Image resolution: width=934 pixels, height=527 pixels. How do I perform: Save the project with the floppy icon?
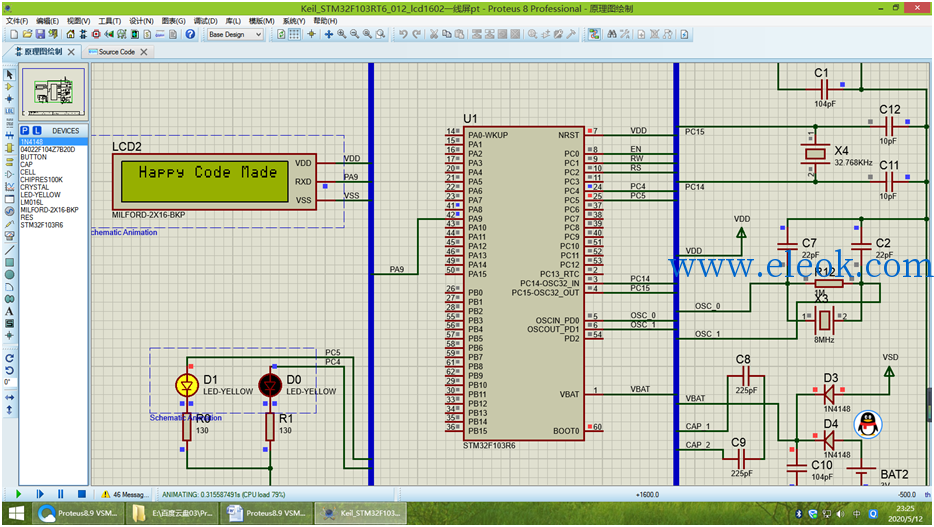coord(40,35)
